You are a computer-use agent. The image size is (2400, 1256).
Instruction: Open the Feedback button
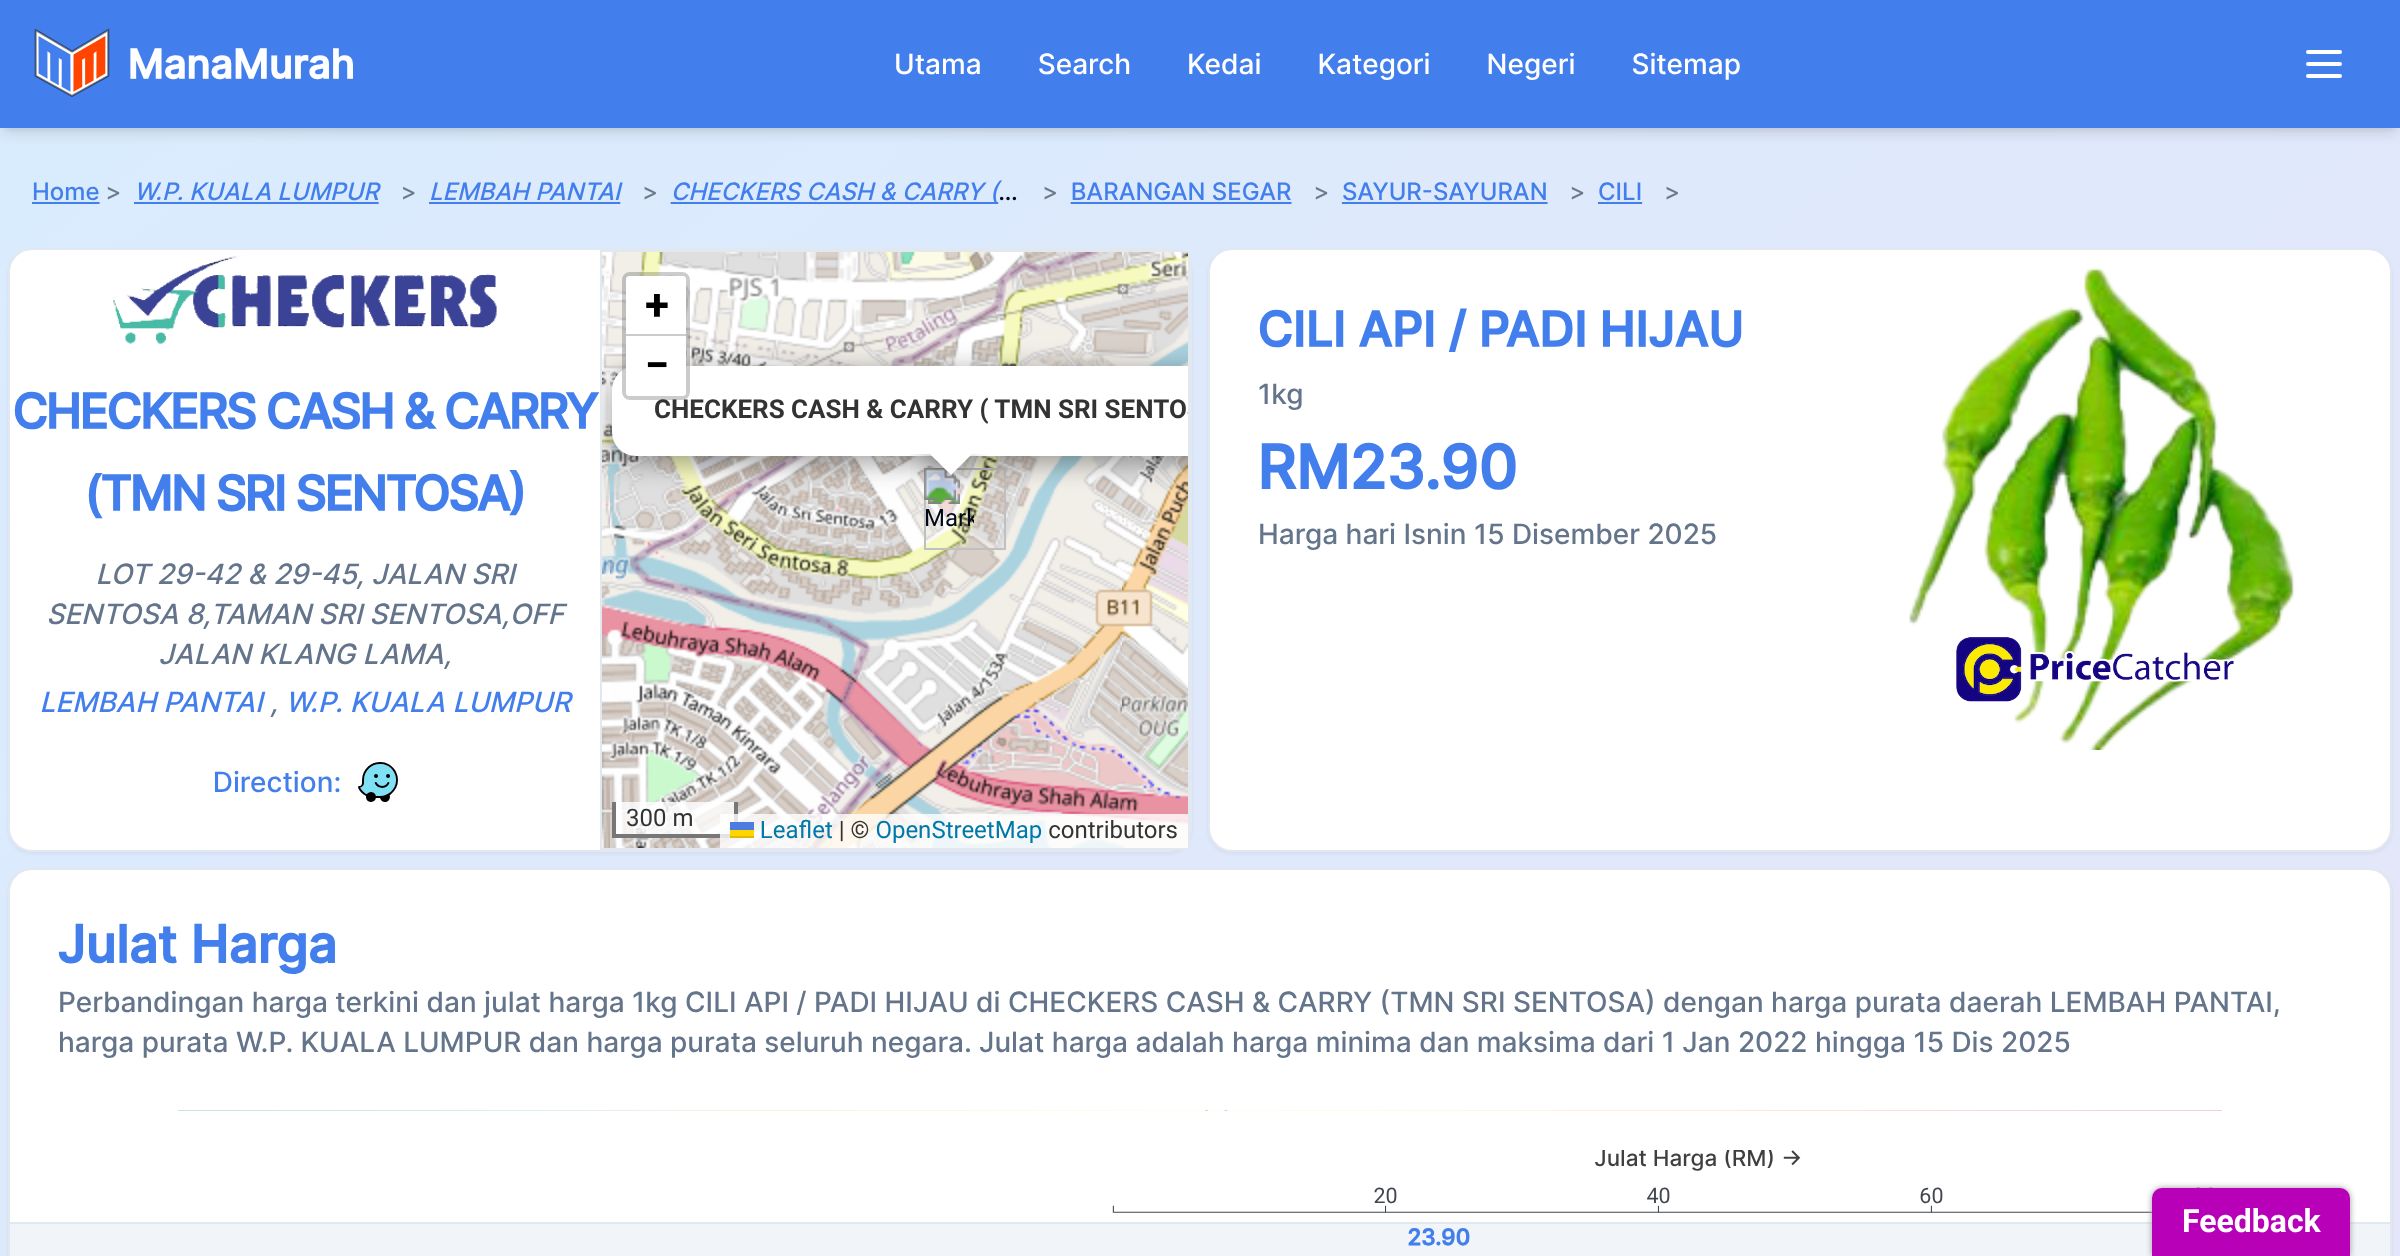click(x=2250, y=1221)
